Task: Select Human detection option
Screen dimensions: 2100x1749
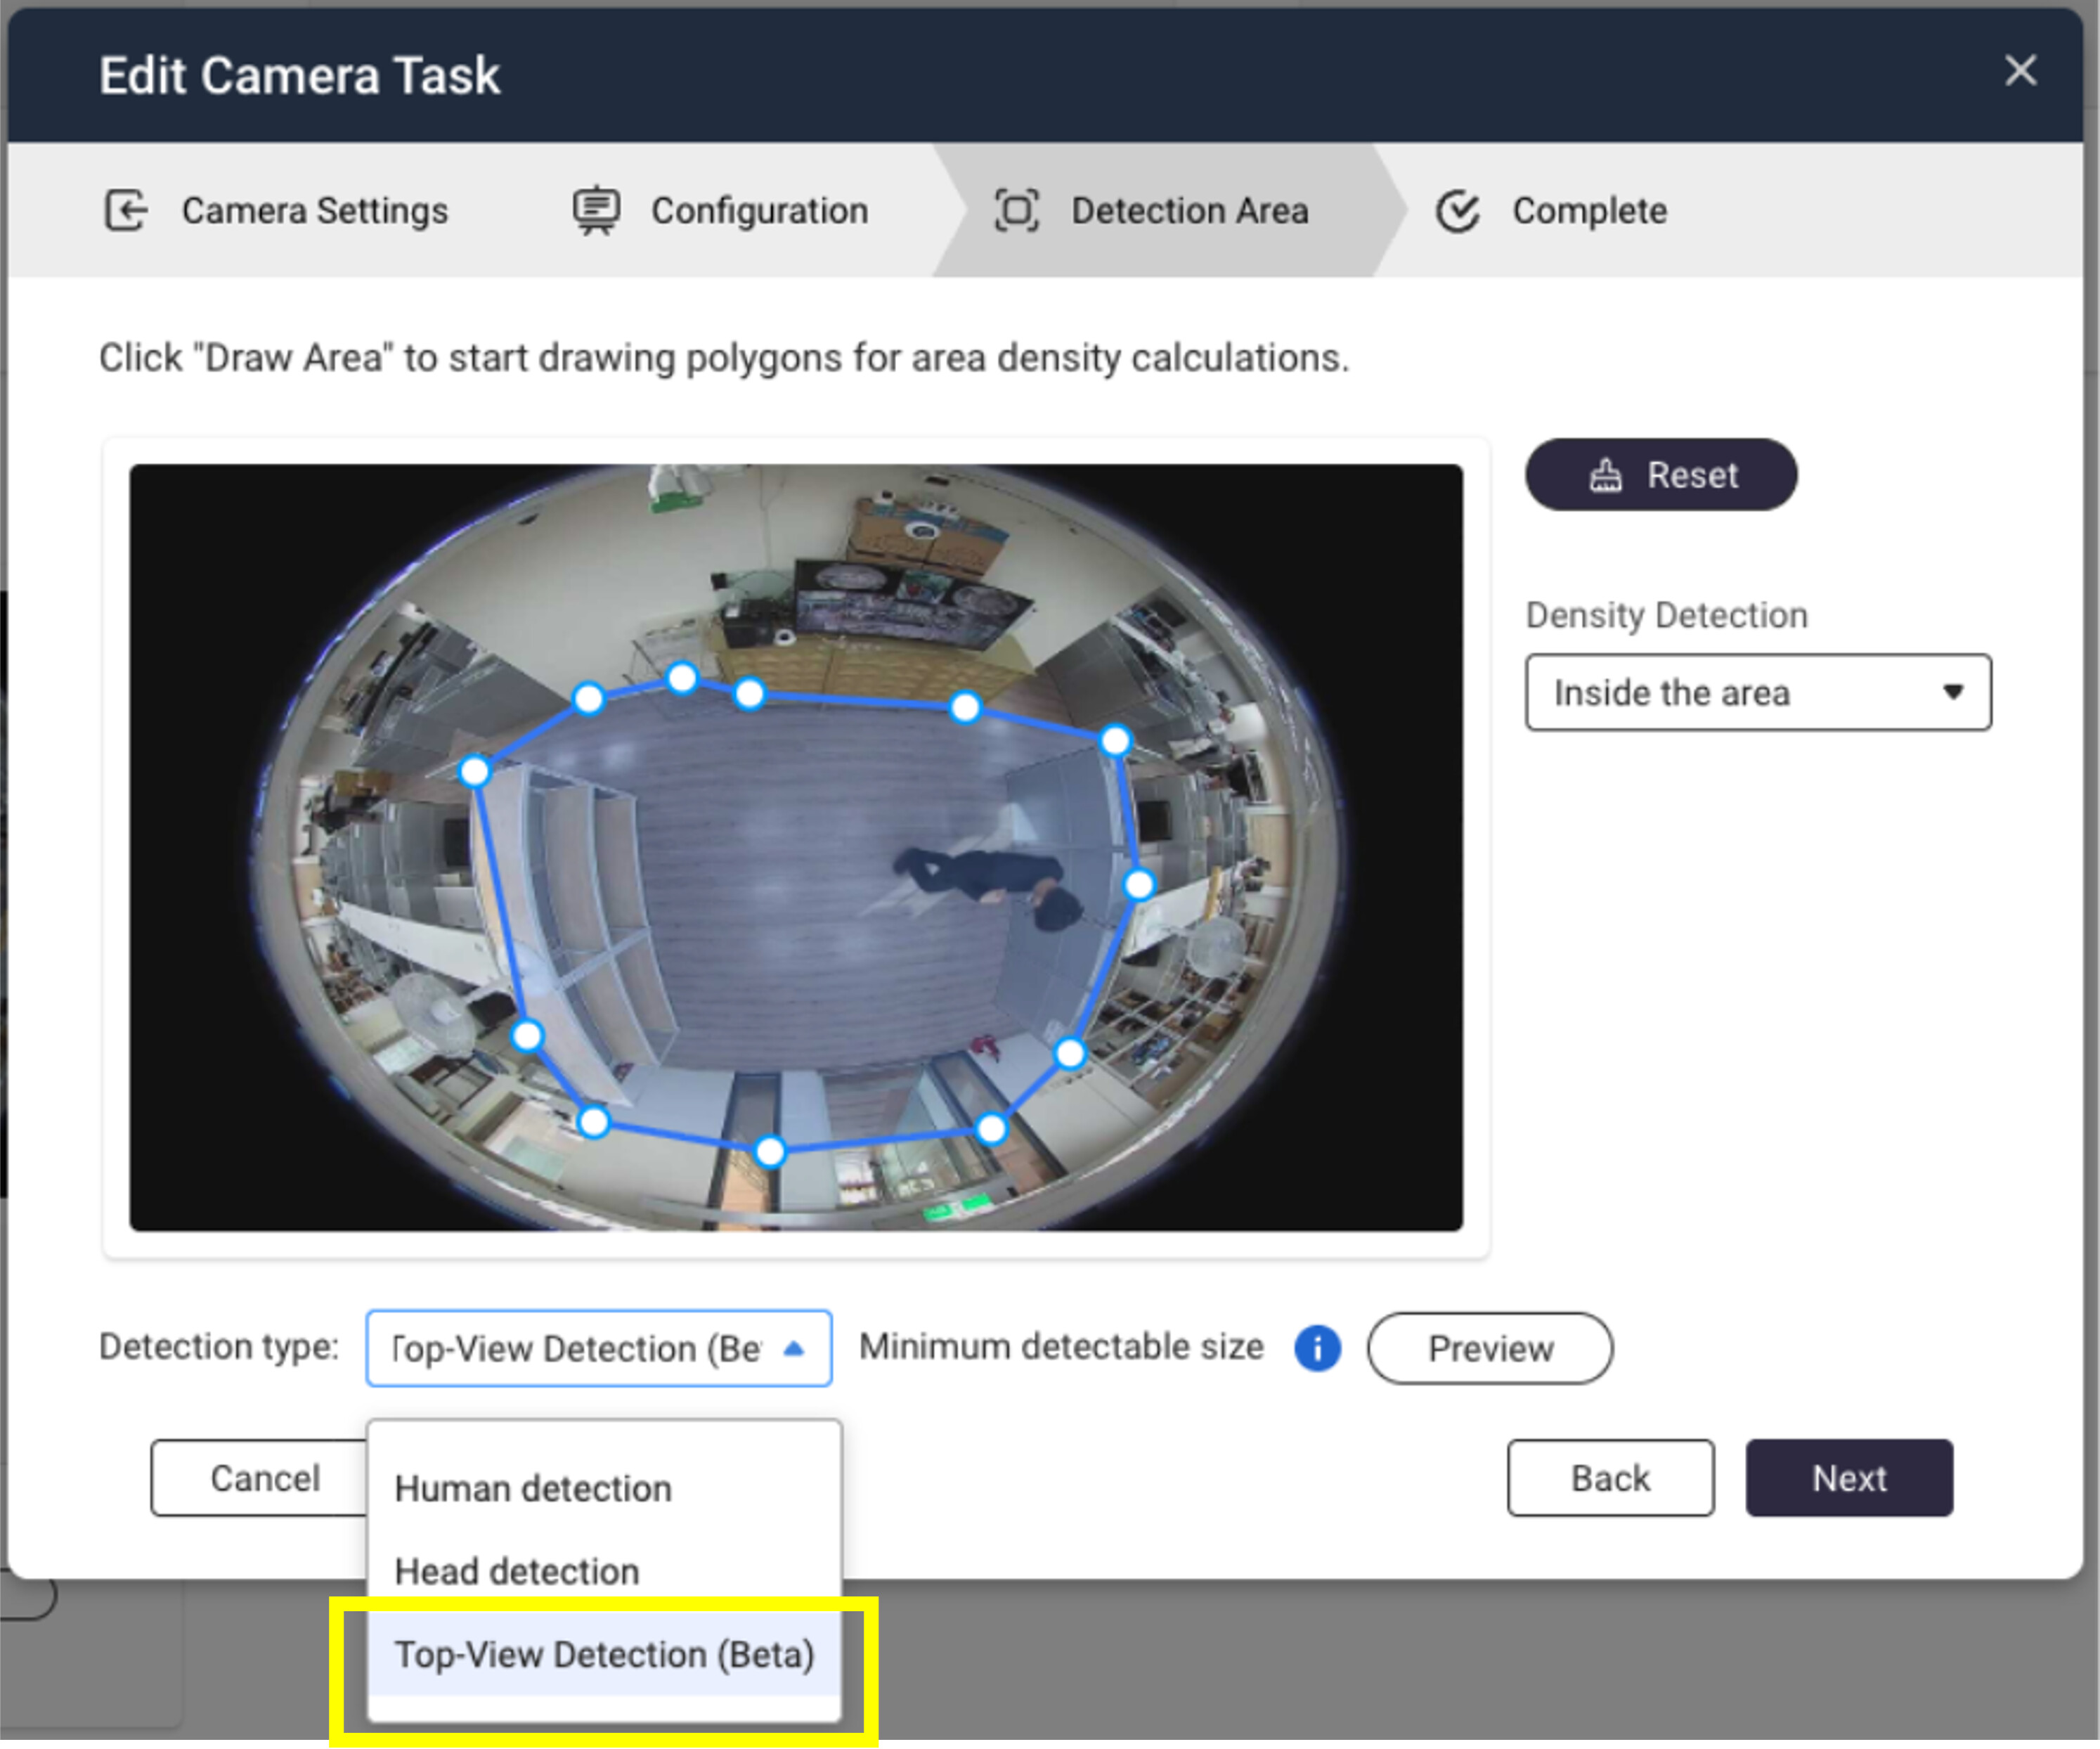Action: 533,1489
